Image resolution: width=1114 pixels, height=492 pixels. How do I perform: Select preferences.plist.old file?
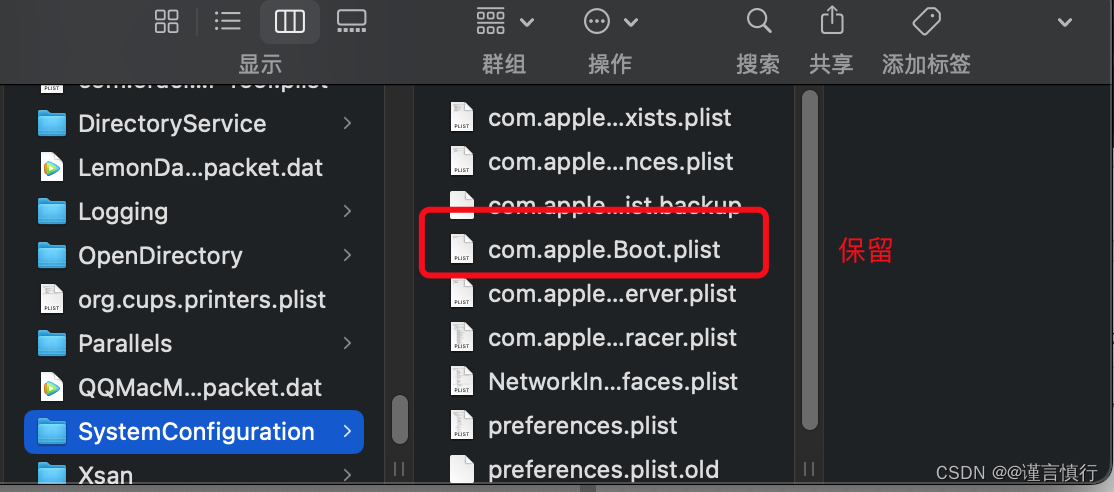coord(603,469)
